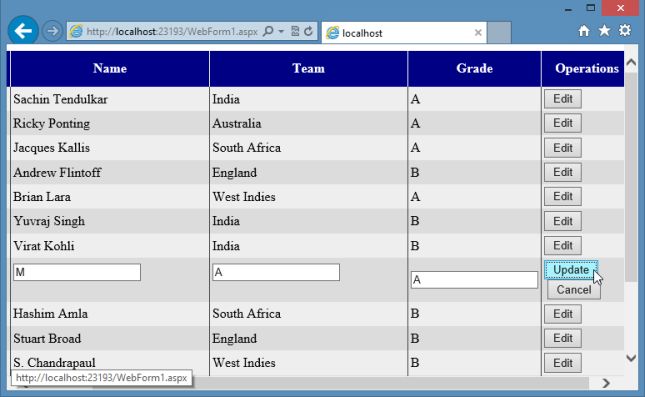Open the address bar dropdown arrow
This screenshot has height=397, width=645.
(x=281, y=31)
